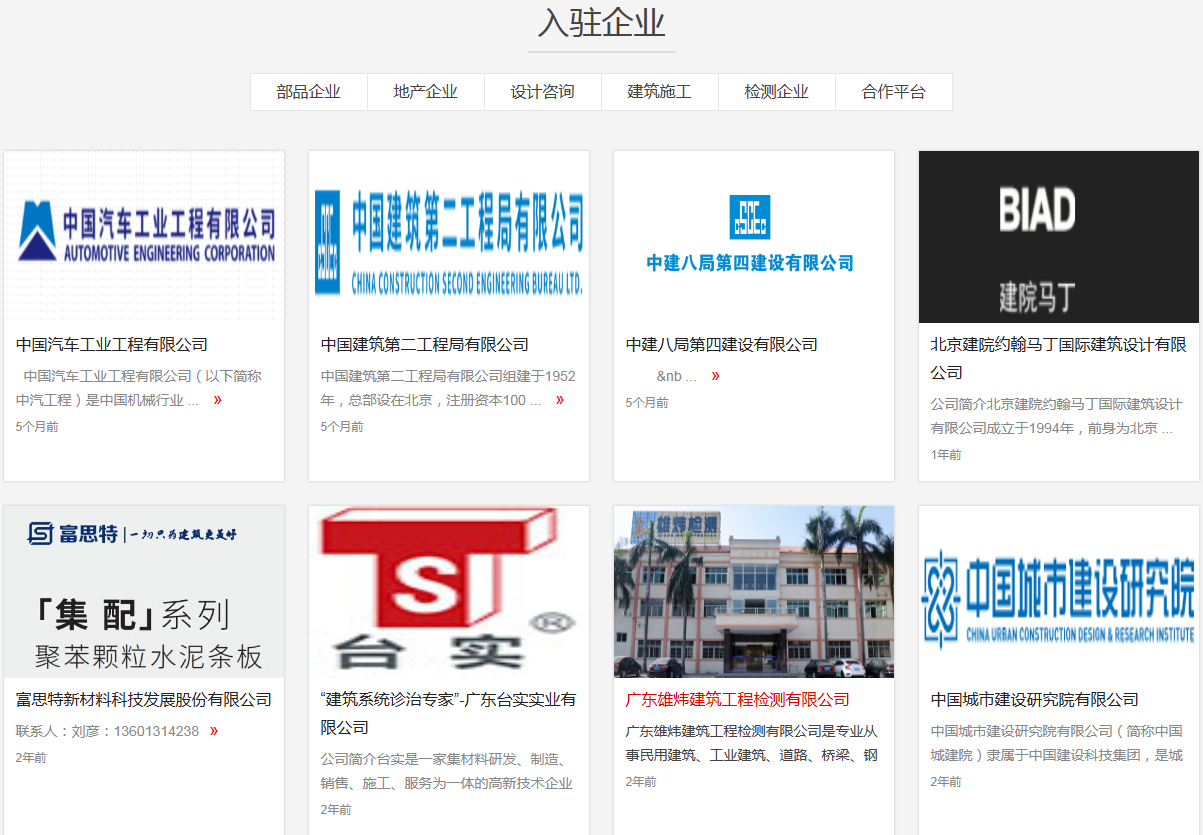Click the description mentioning 组建于1952年
This screenshot has width=1203, height=835.
click(x=448, y=388)
